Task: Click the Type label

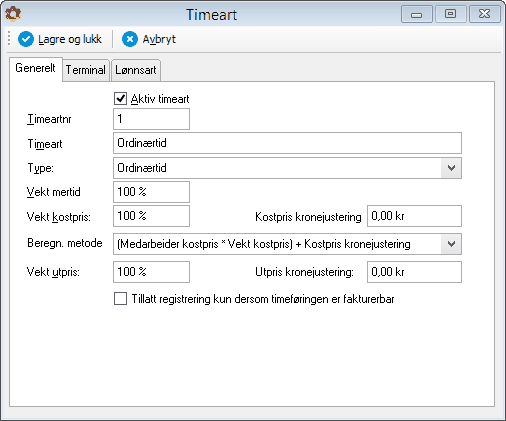Action: [40, 168]
